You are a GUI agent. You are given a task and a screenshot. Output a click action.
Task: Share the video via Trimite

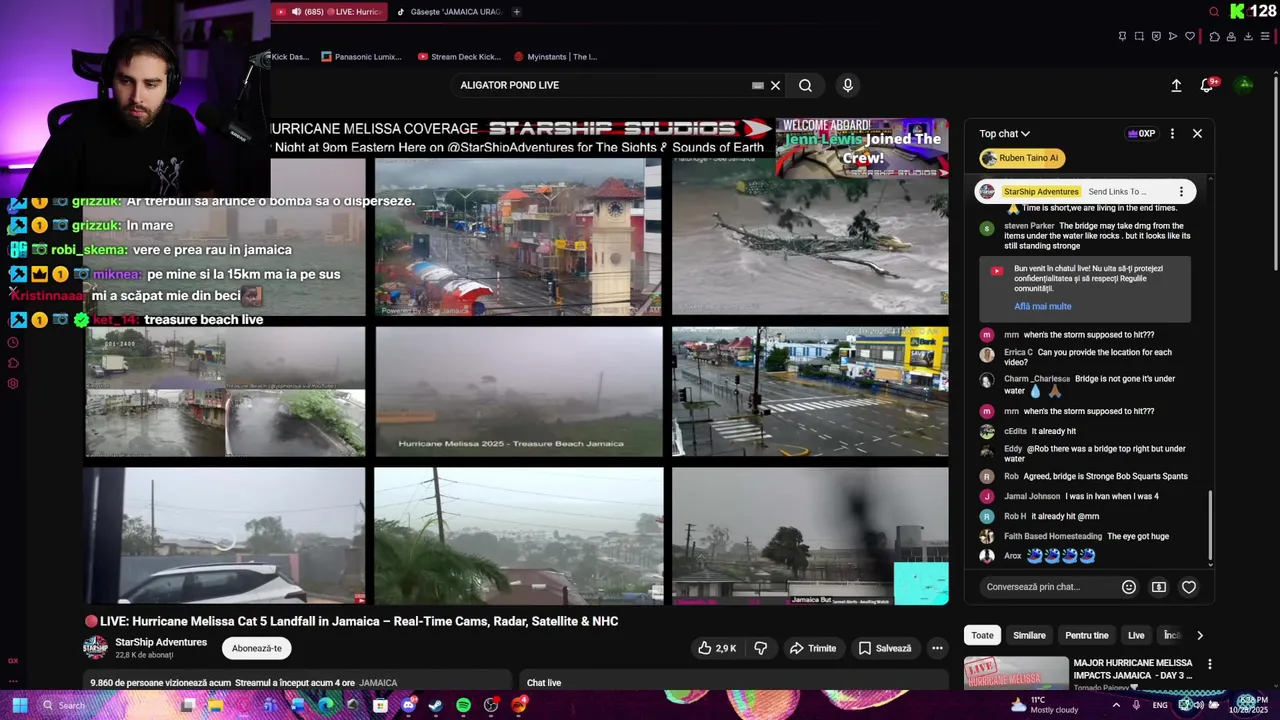[813, 648]
